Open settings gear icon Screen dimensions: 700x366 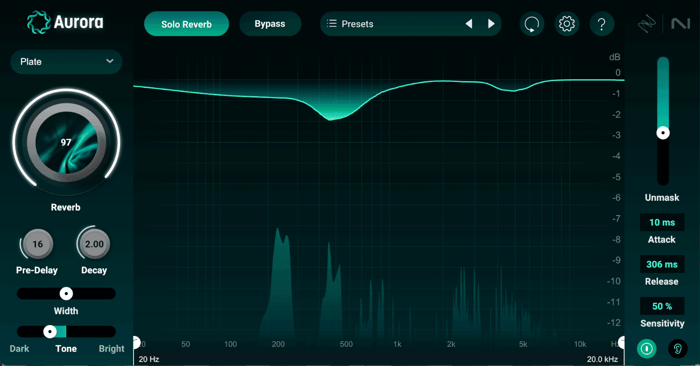coord(567,24)
